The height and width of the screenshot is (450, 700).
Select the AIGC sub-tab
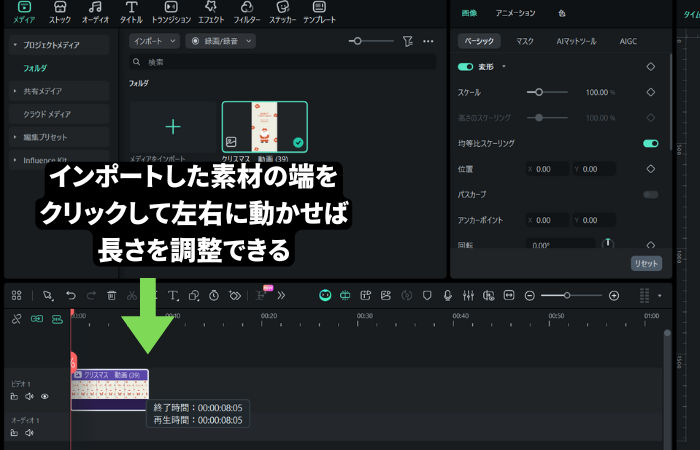[628, 41]
